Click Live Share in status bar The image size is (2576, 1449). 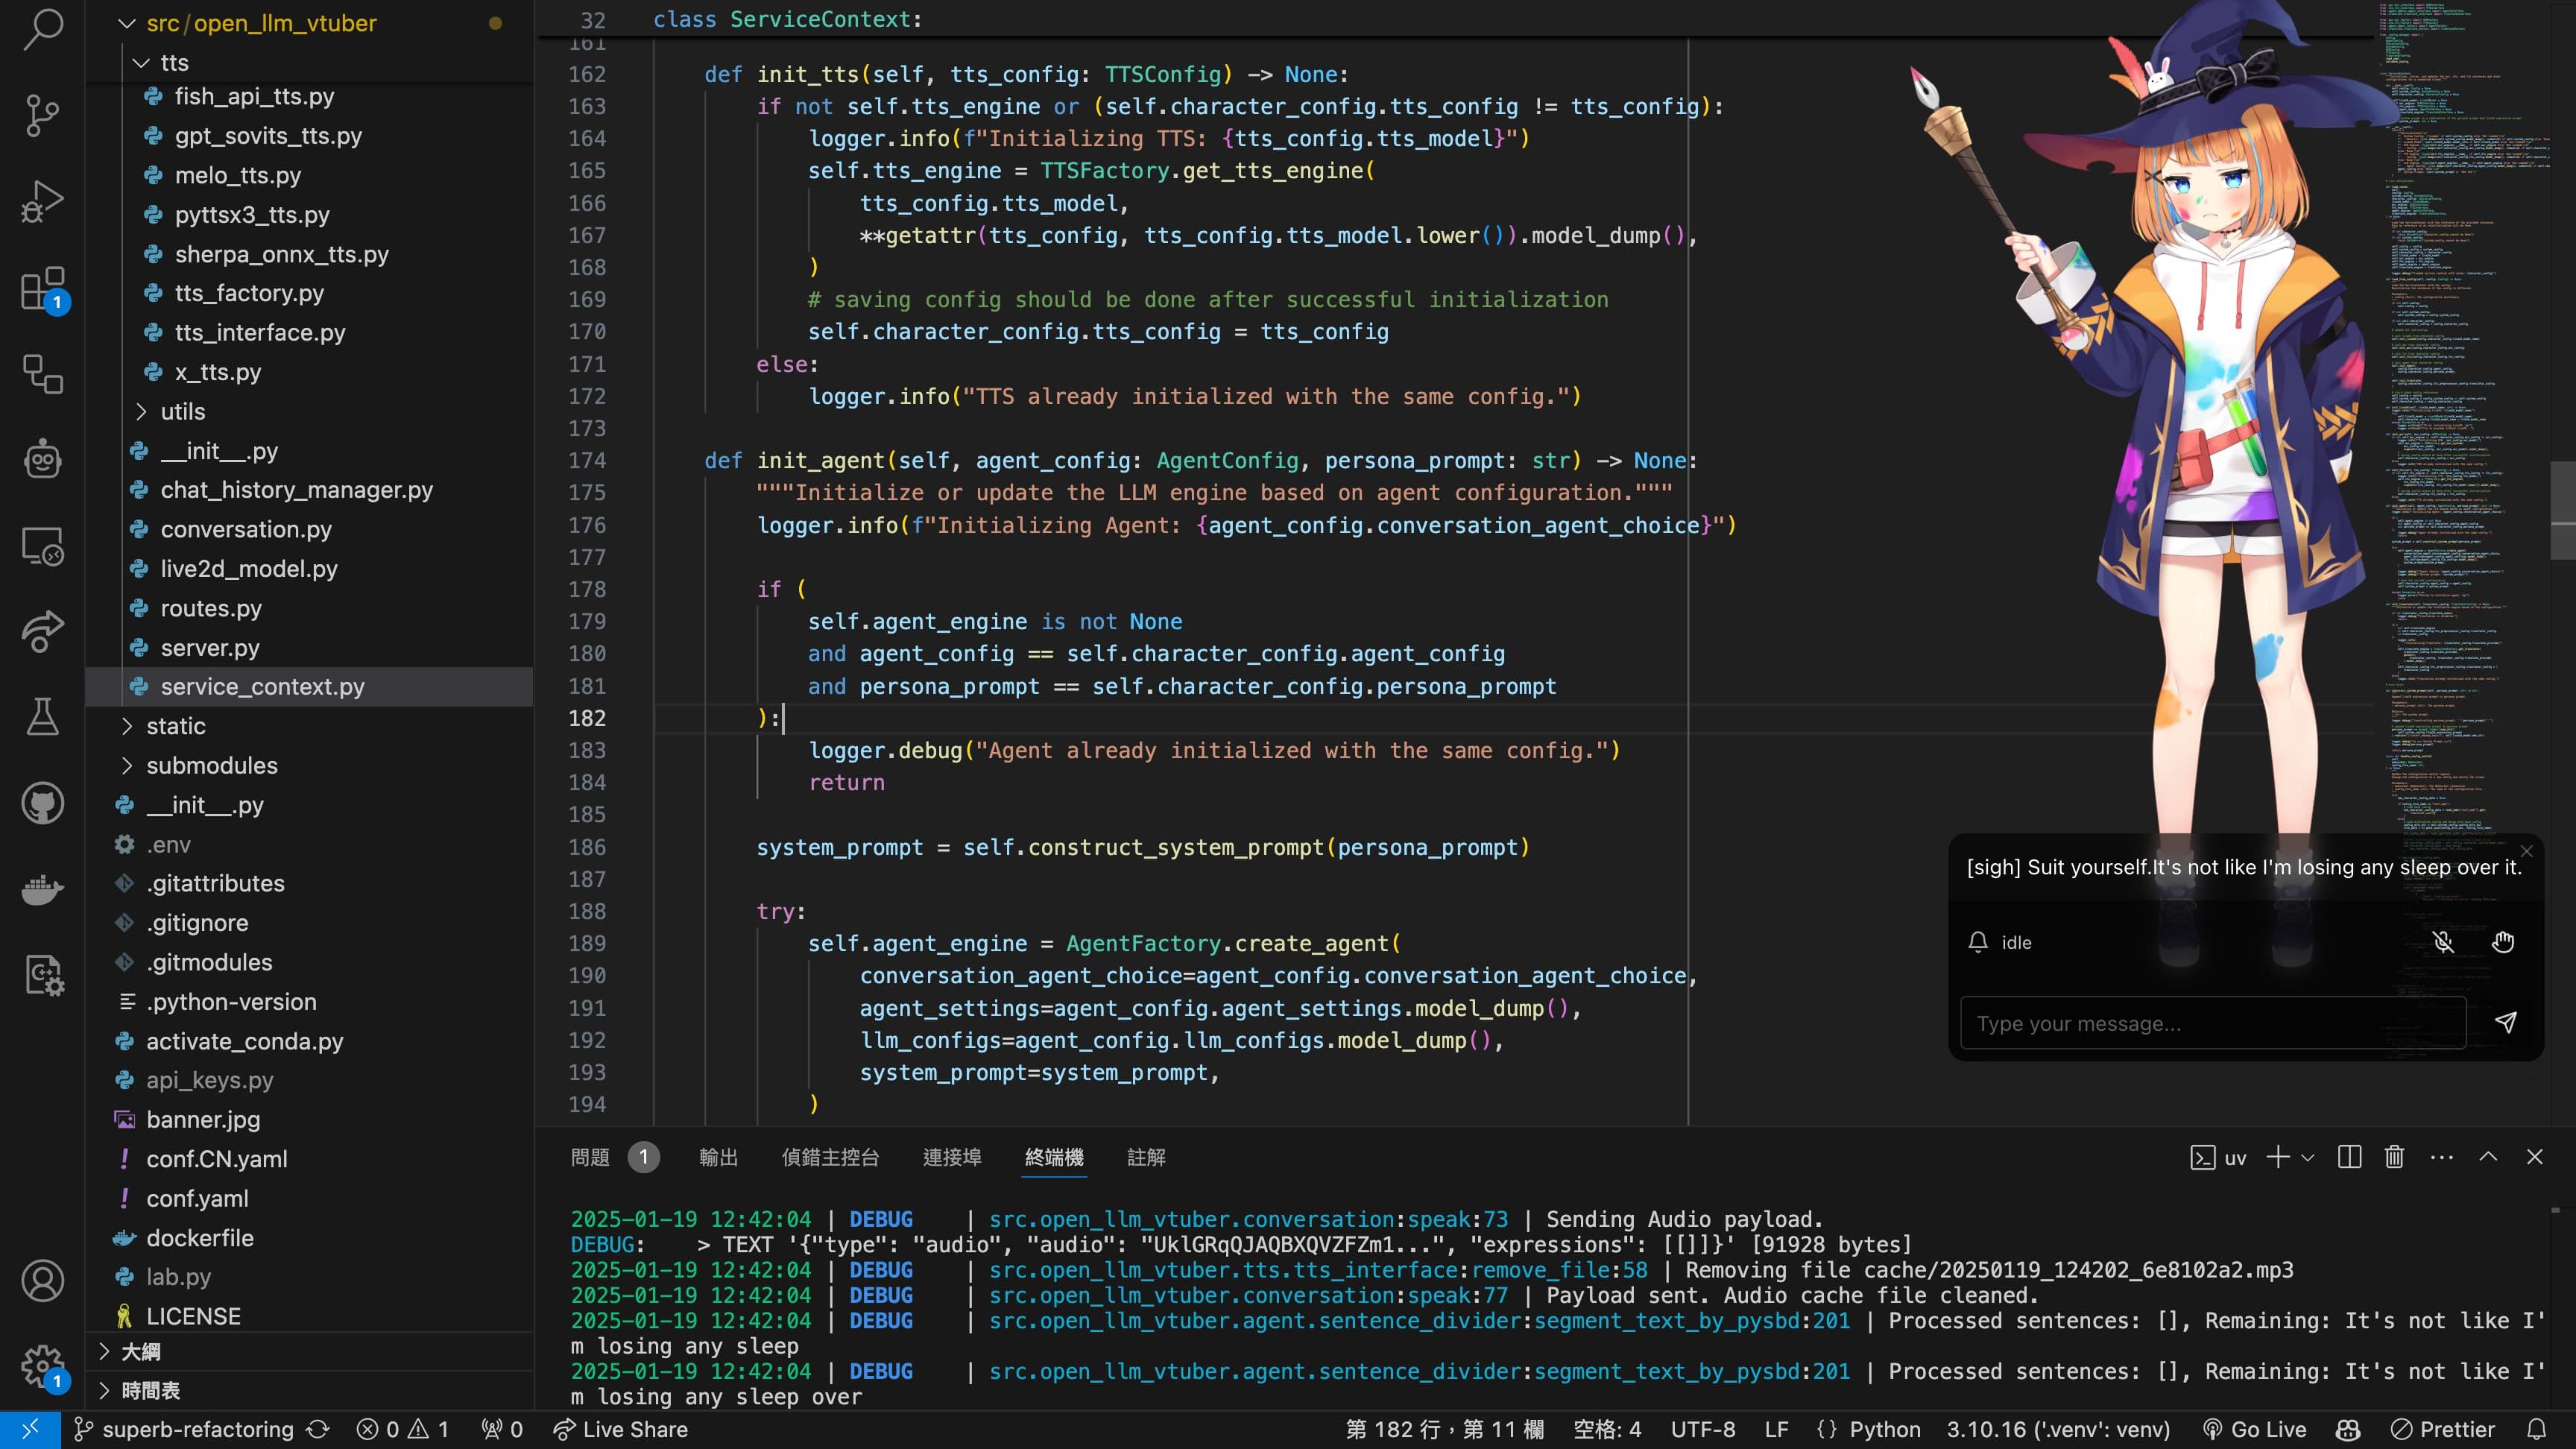click(x=621, y=1429)
